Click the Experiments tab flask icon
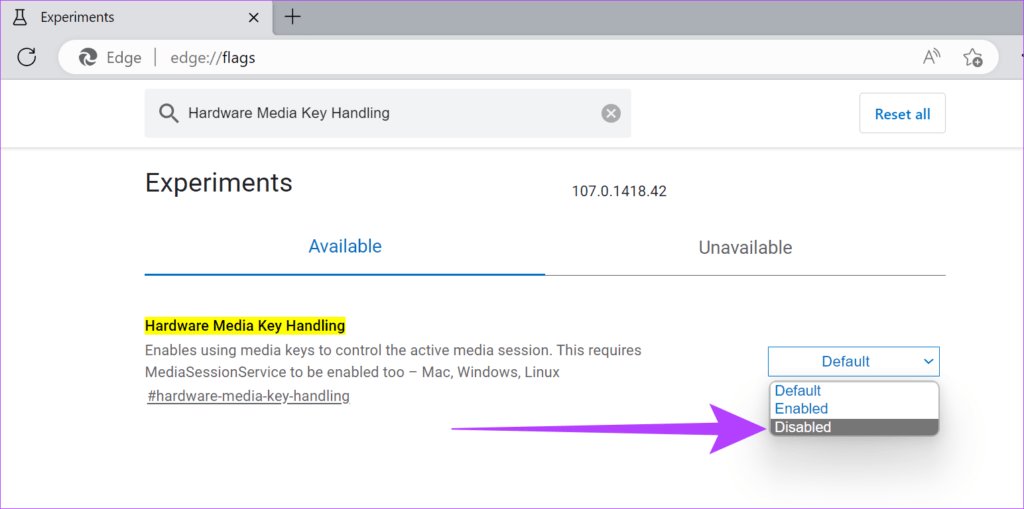This screenshot has width=1024, height=509. 20,17
